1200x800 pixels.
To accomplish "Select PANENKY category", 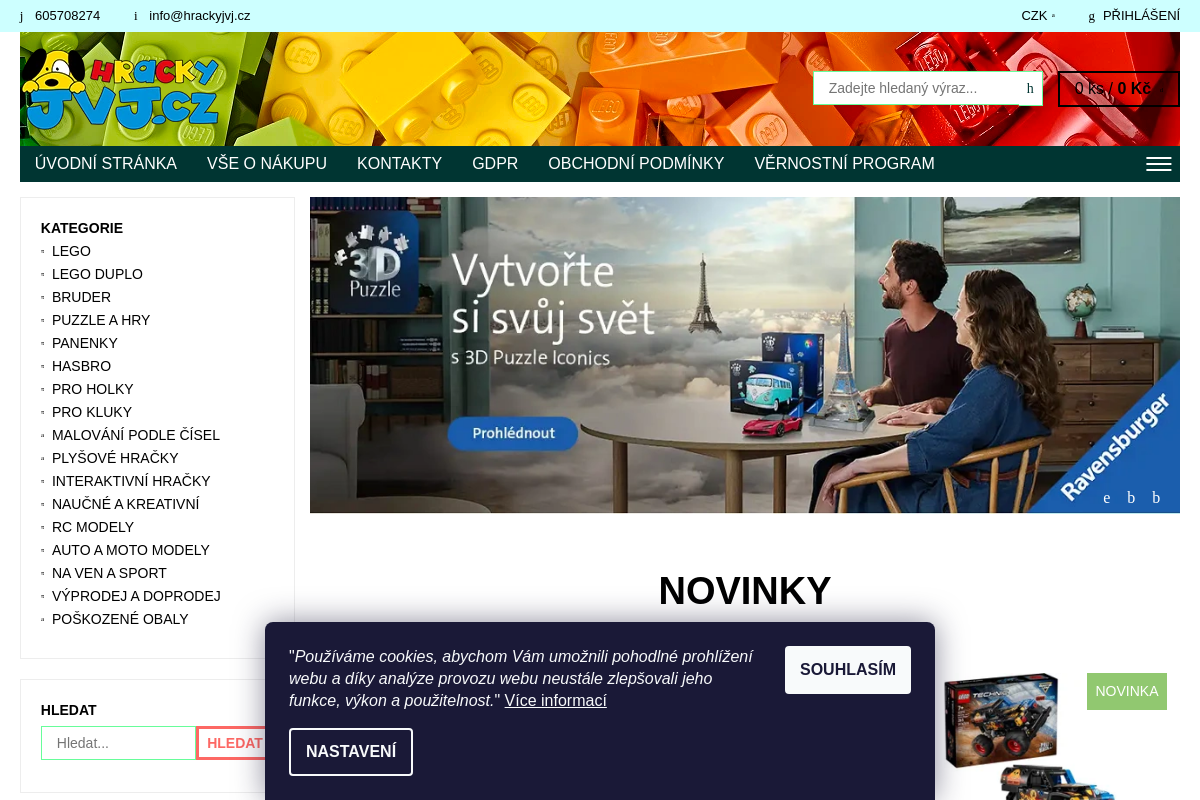I will tap(85, 343).
